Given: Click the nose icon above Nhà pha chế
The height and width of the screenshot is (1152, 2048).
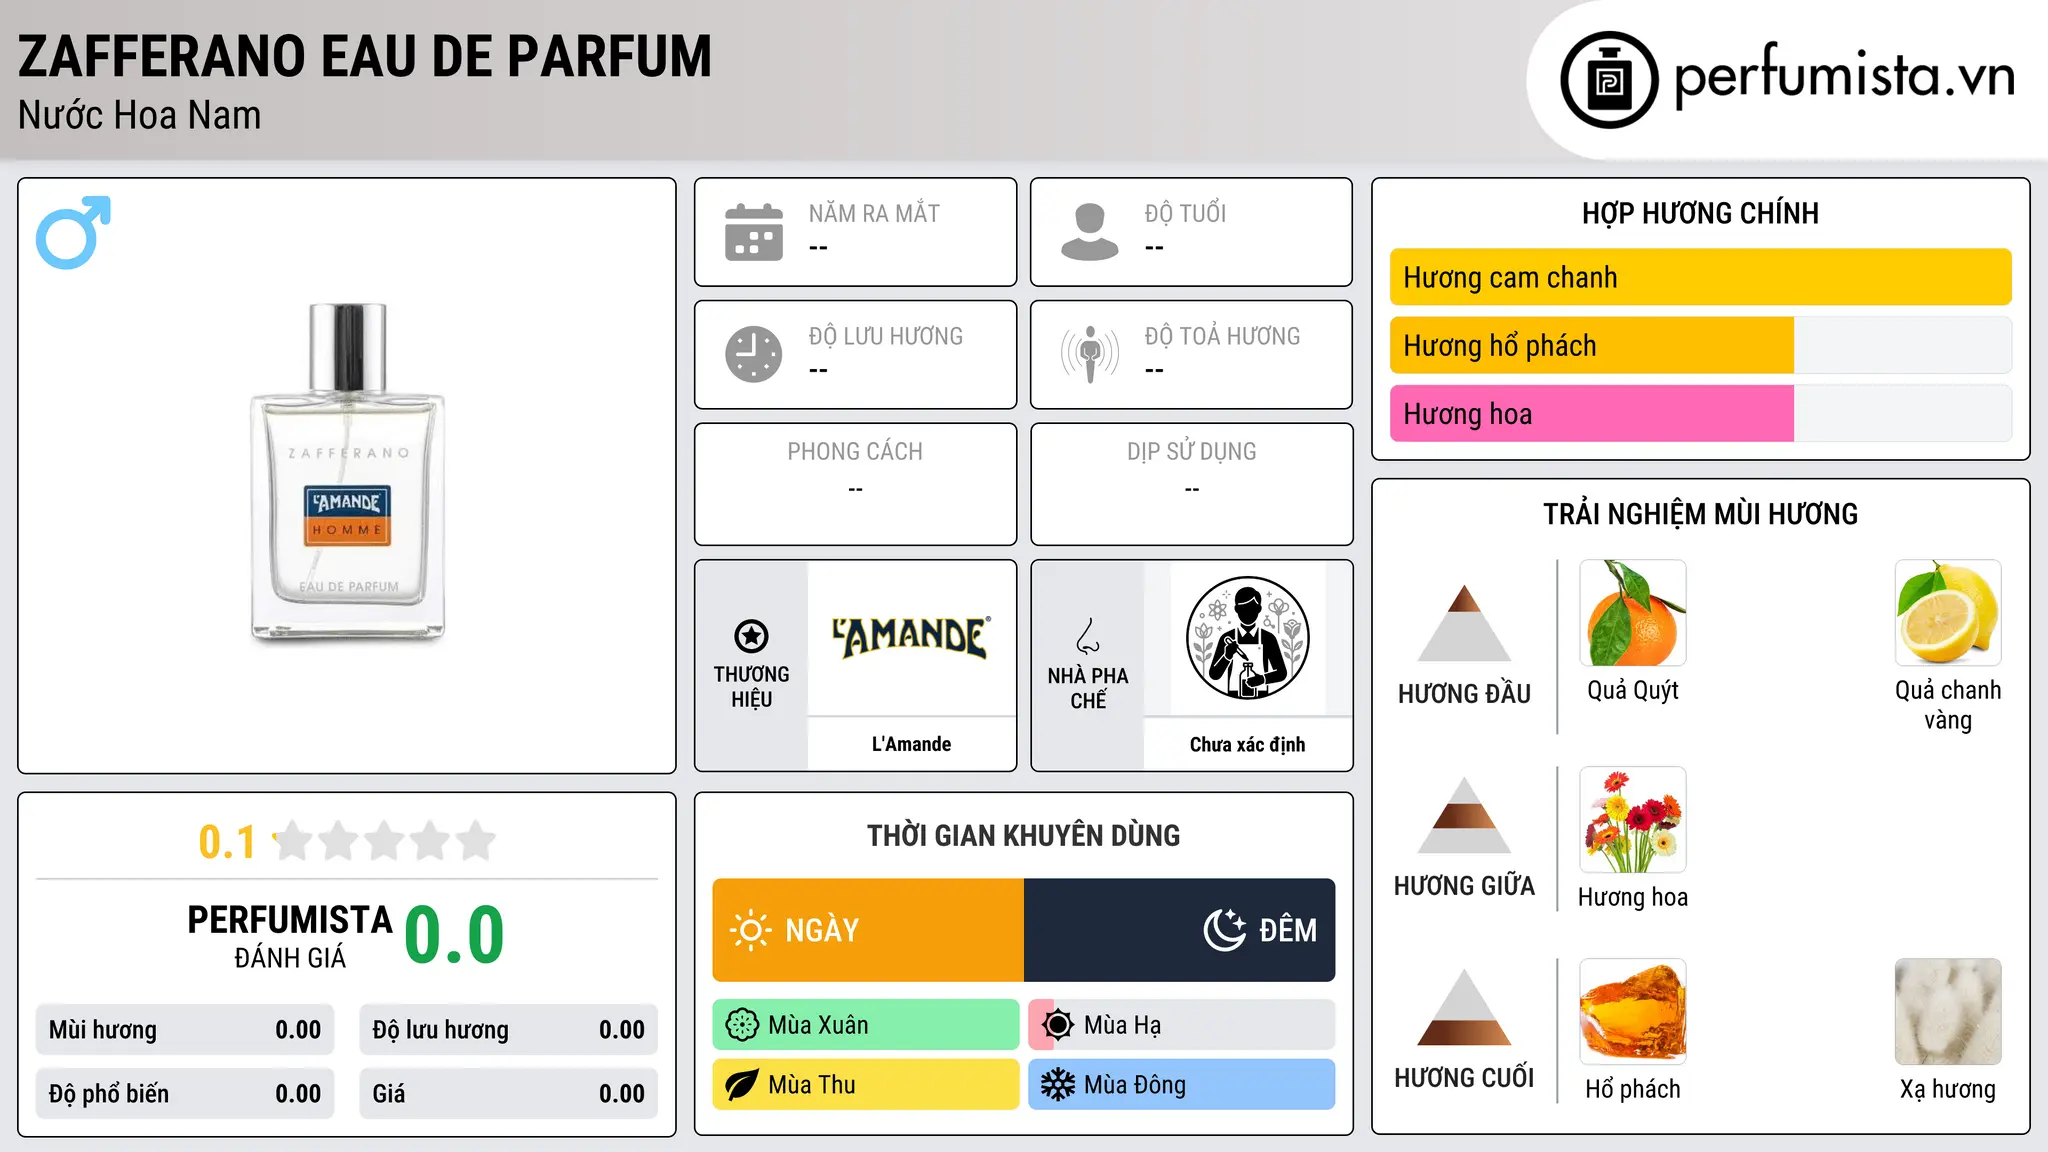Looking at the screenshot, I should 1088,636.
